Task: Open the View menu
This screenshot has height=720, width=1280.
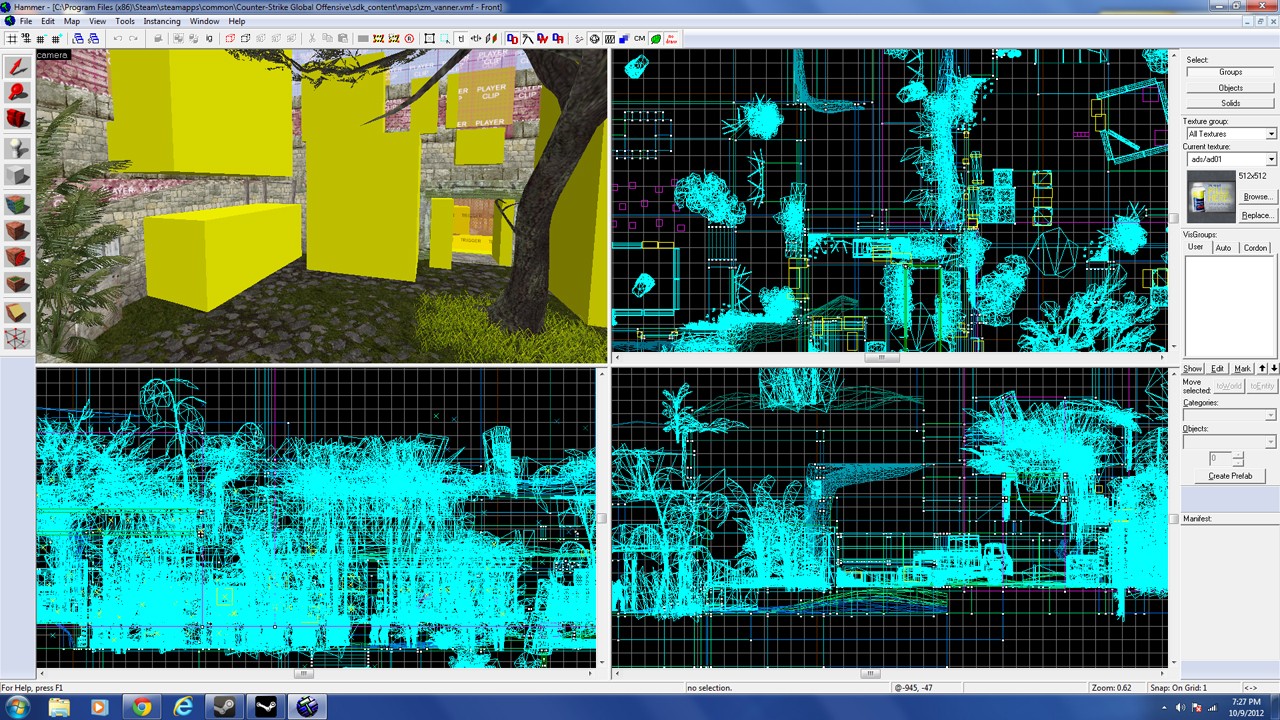Action: click(97, 21)
